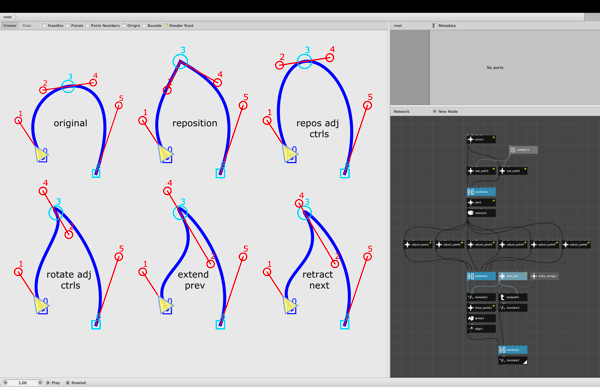Screen dimensions: 600x387
Task: Select the adjust_point3 node
Action: point(481,244)
